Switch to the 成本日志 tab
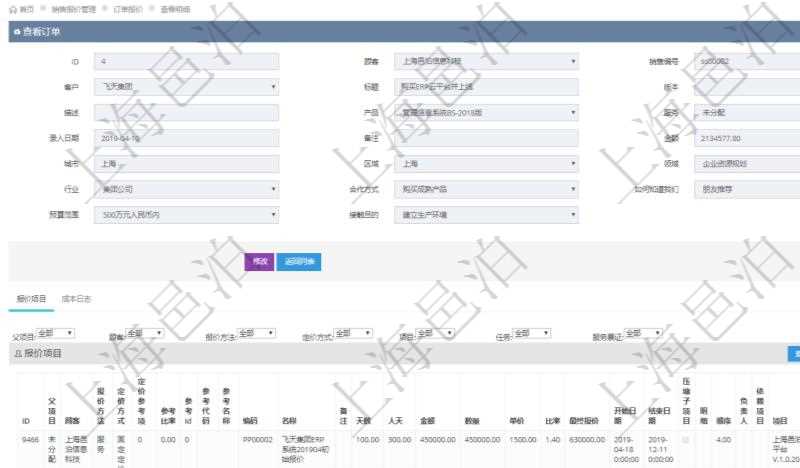Image resolution: width=800 pixels, height=468 pixels. (x=77, y=298)
